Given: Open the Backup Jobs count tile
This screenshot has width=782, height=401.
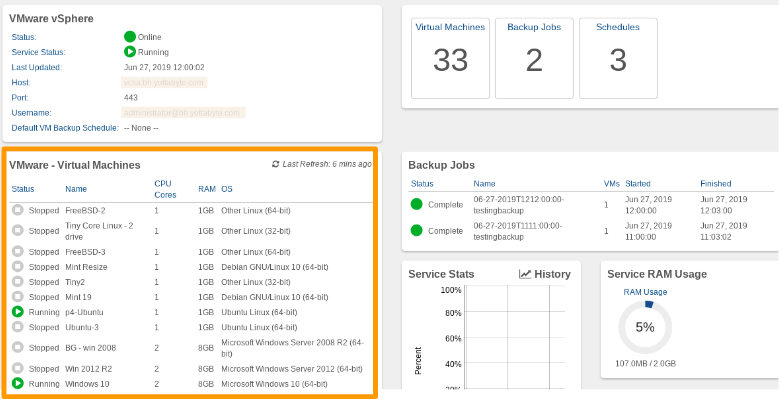Looking at the screenshot, I should pos(534,58).
